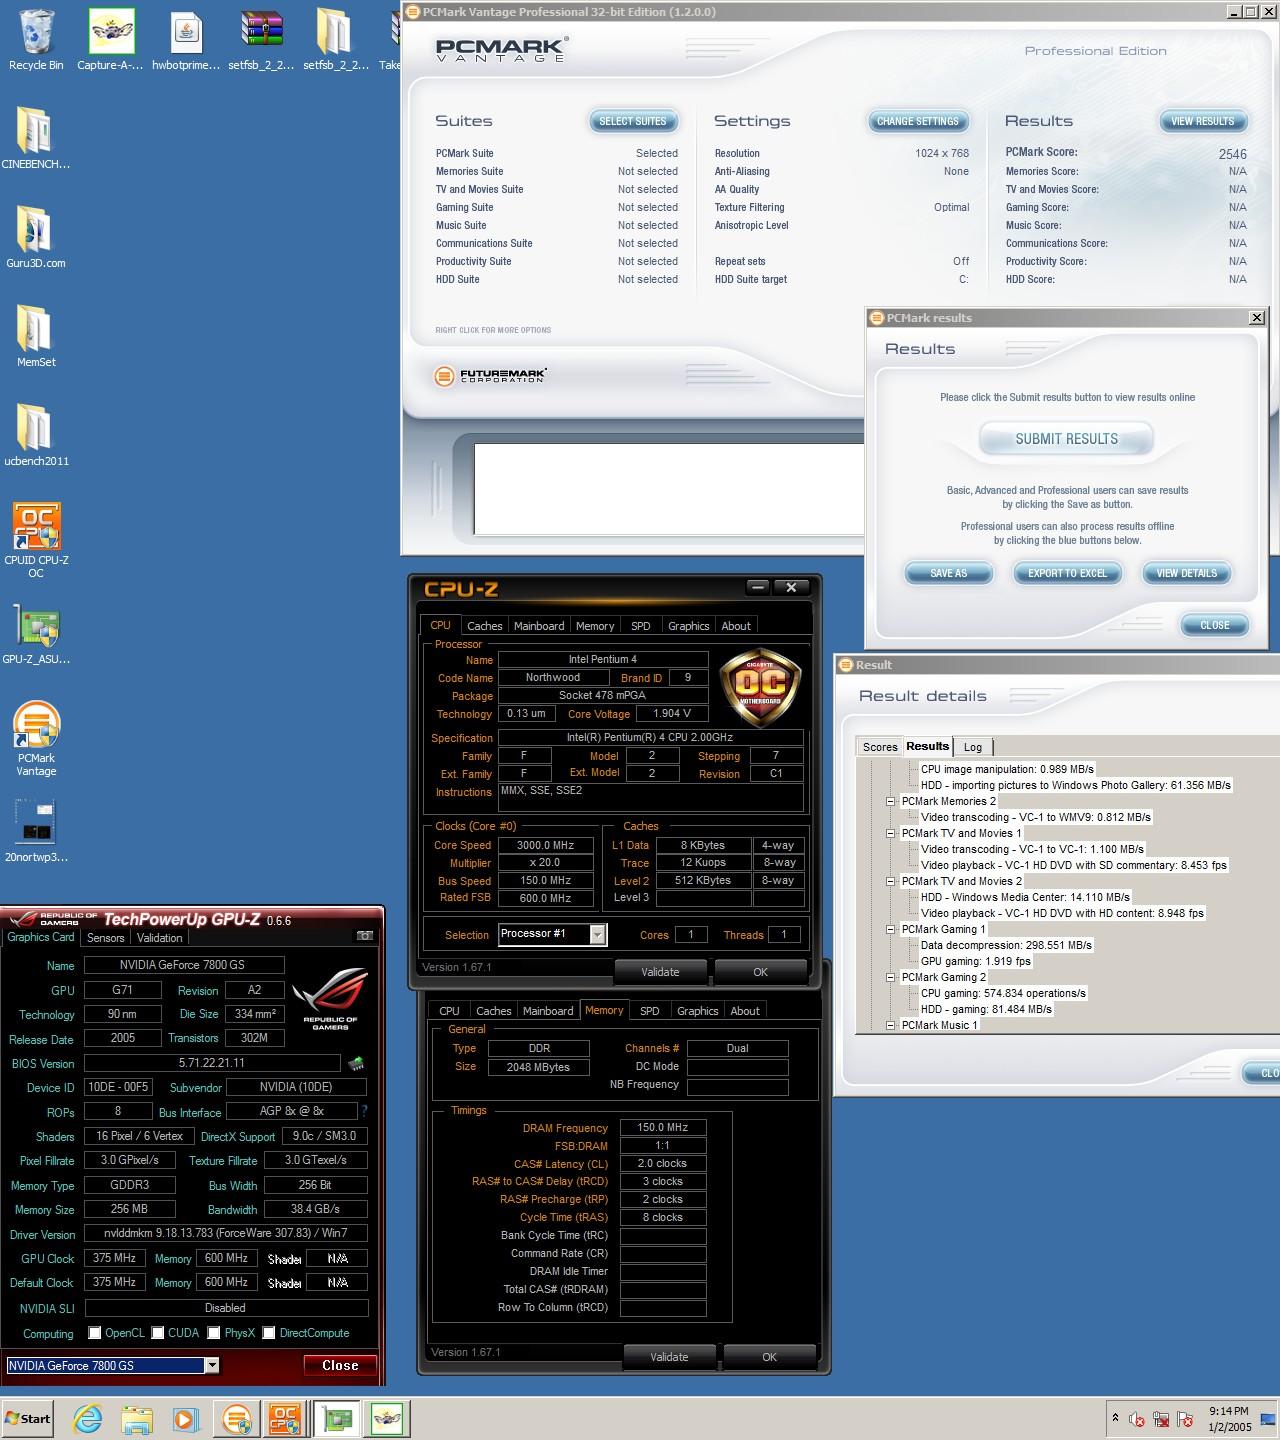Open the MemSet folder icon
Viewport: 1280px width, 1440px height.
tap(36, 337)
